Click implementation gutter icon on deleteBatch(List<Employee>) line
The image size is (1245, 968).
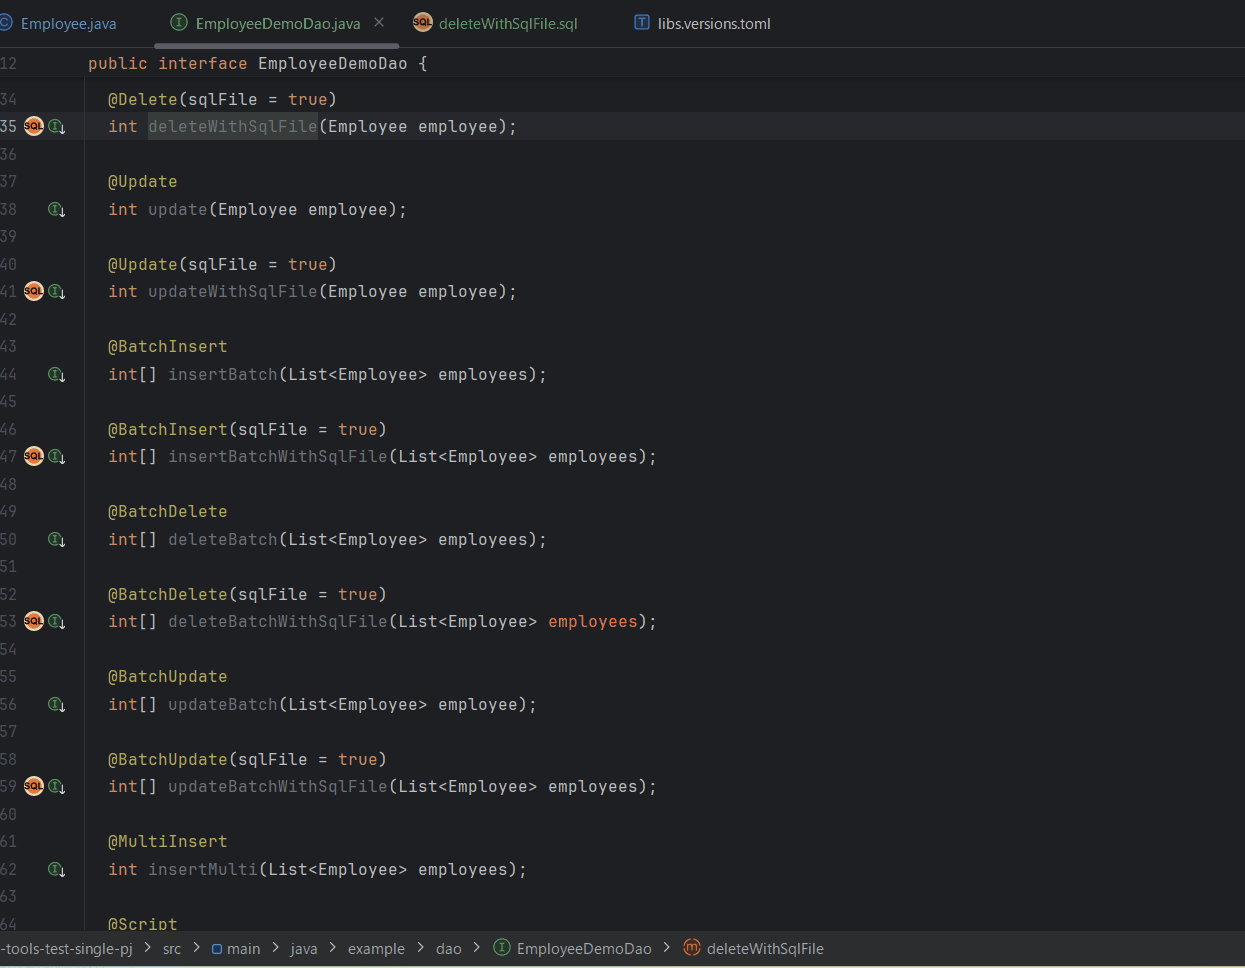tap(56, 539)
